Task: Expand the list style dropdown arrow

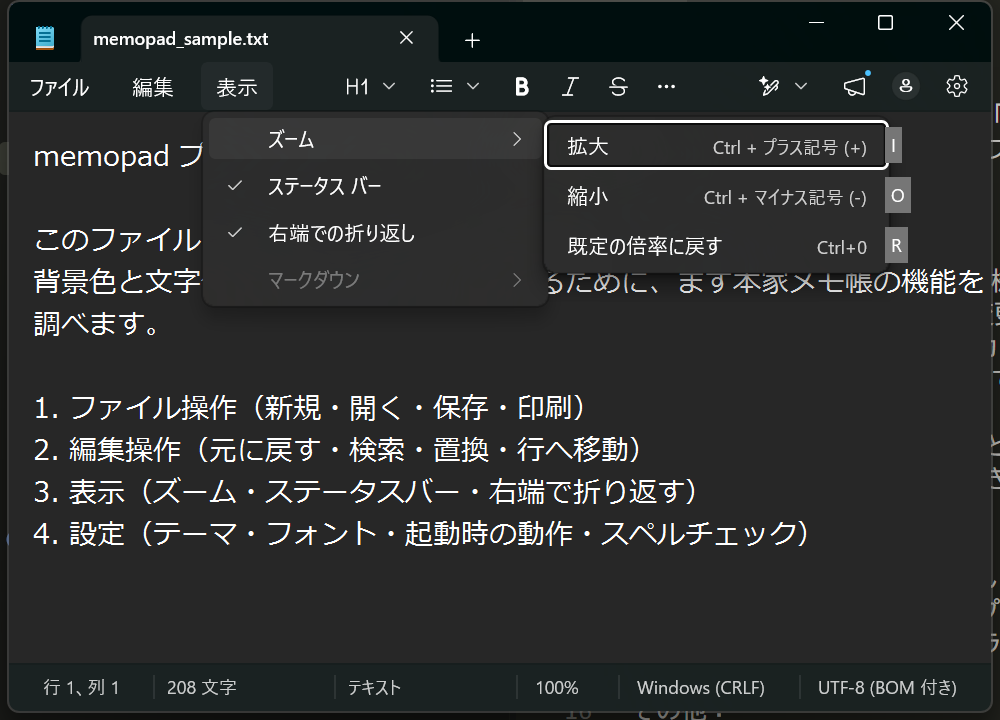Action: click(473, 87)
